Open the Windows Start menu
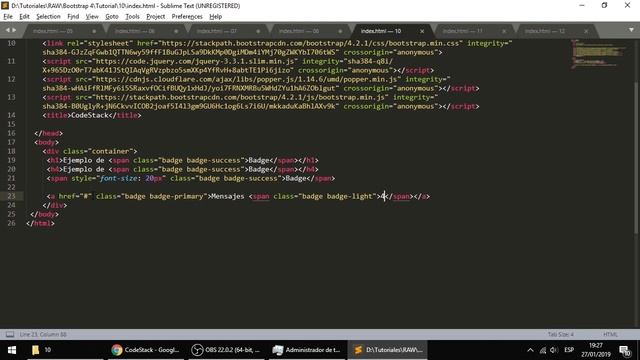640x360 pixels. (x=12, y=350)
